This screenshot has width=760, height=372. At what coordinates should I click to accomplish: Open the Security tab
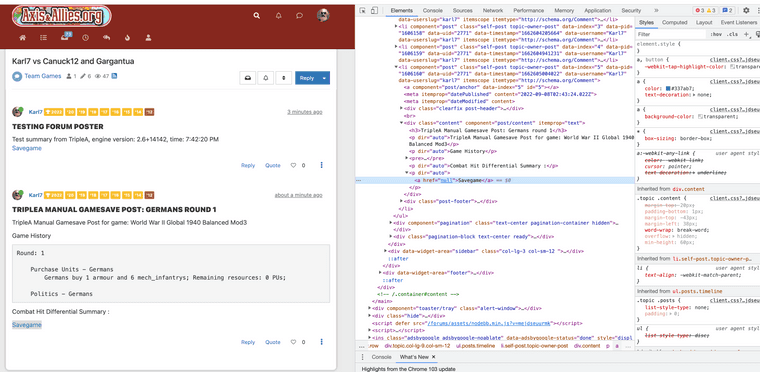pyautogui.click(x=631, y=10)
